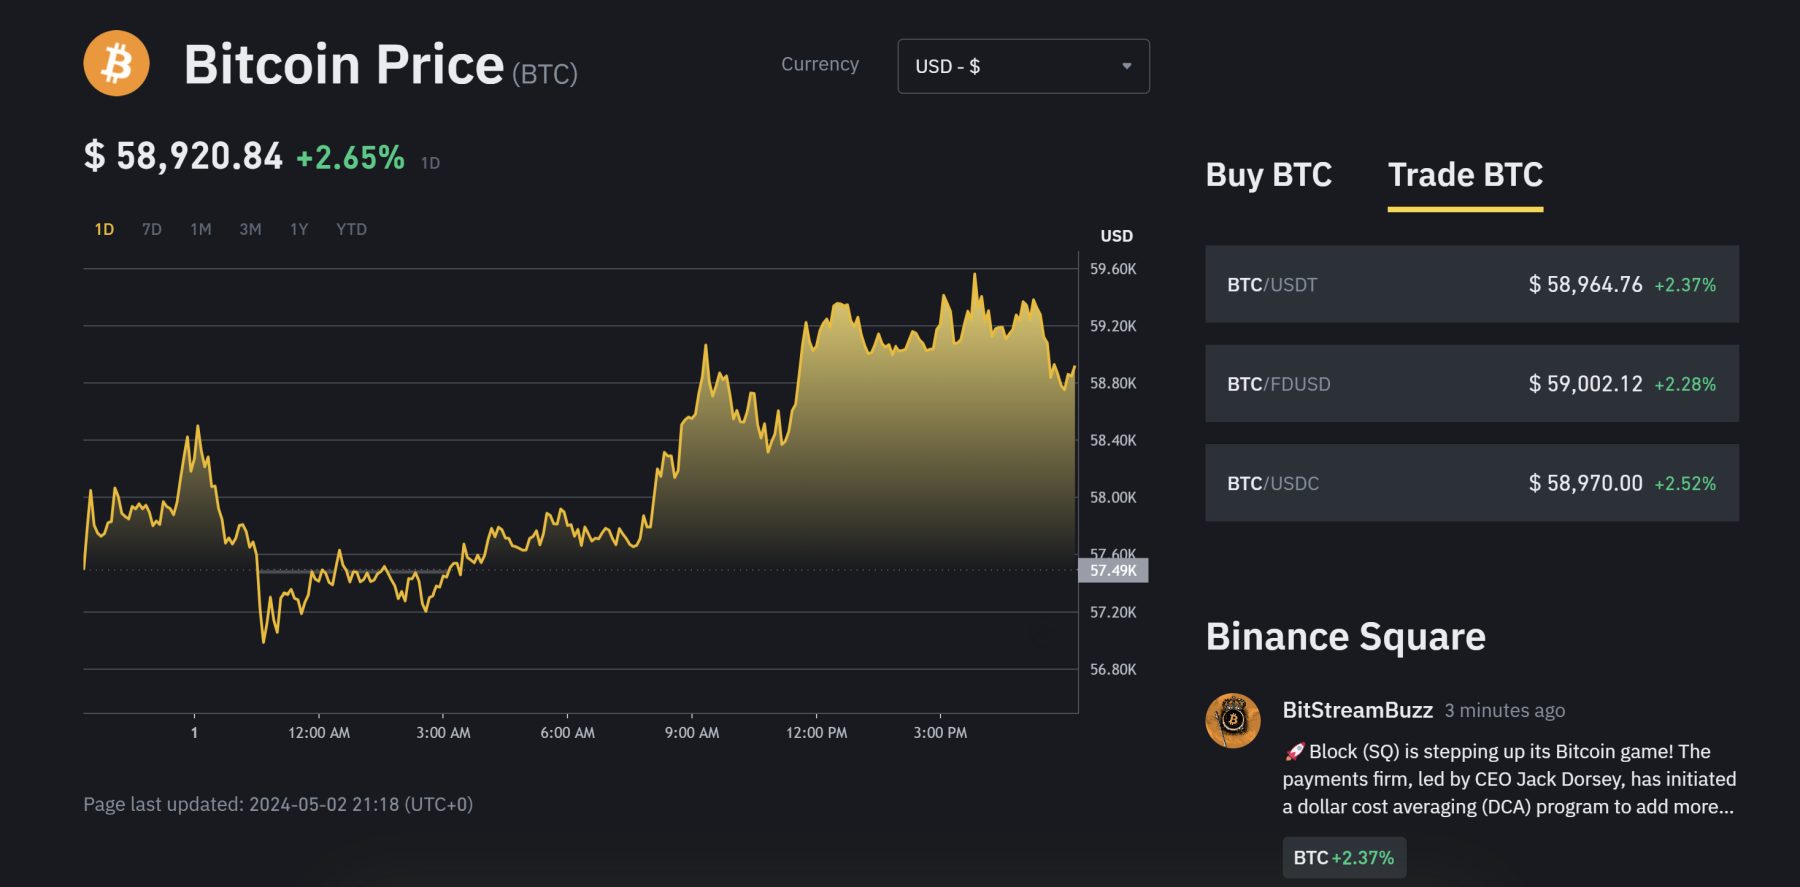The width and height of the screenshot is (1800, 887).
Task: Click the dropdown arrow in currency selector
Action: [x=1126, y=66]
